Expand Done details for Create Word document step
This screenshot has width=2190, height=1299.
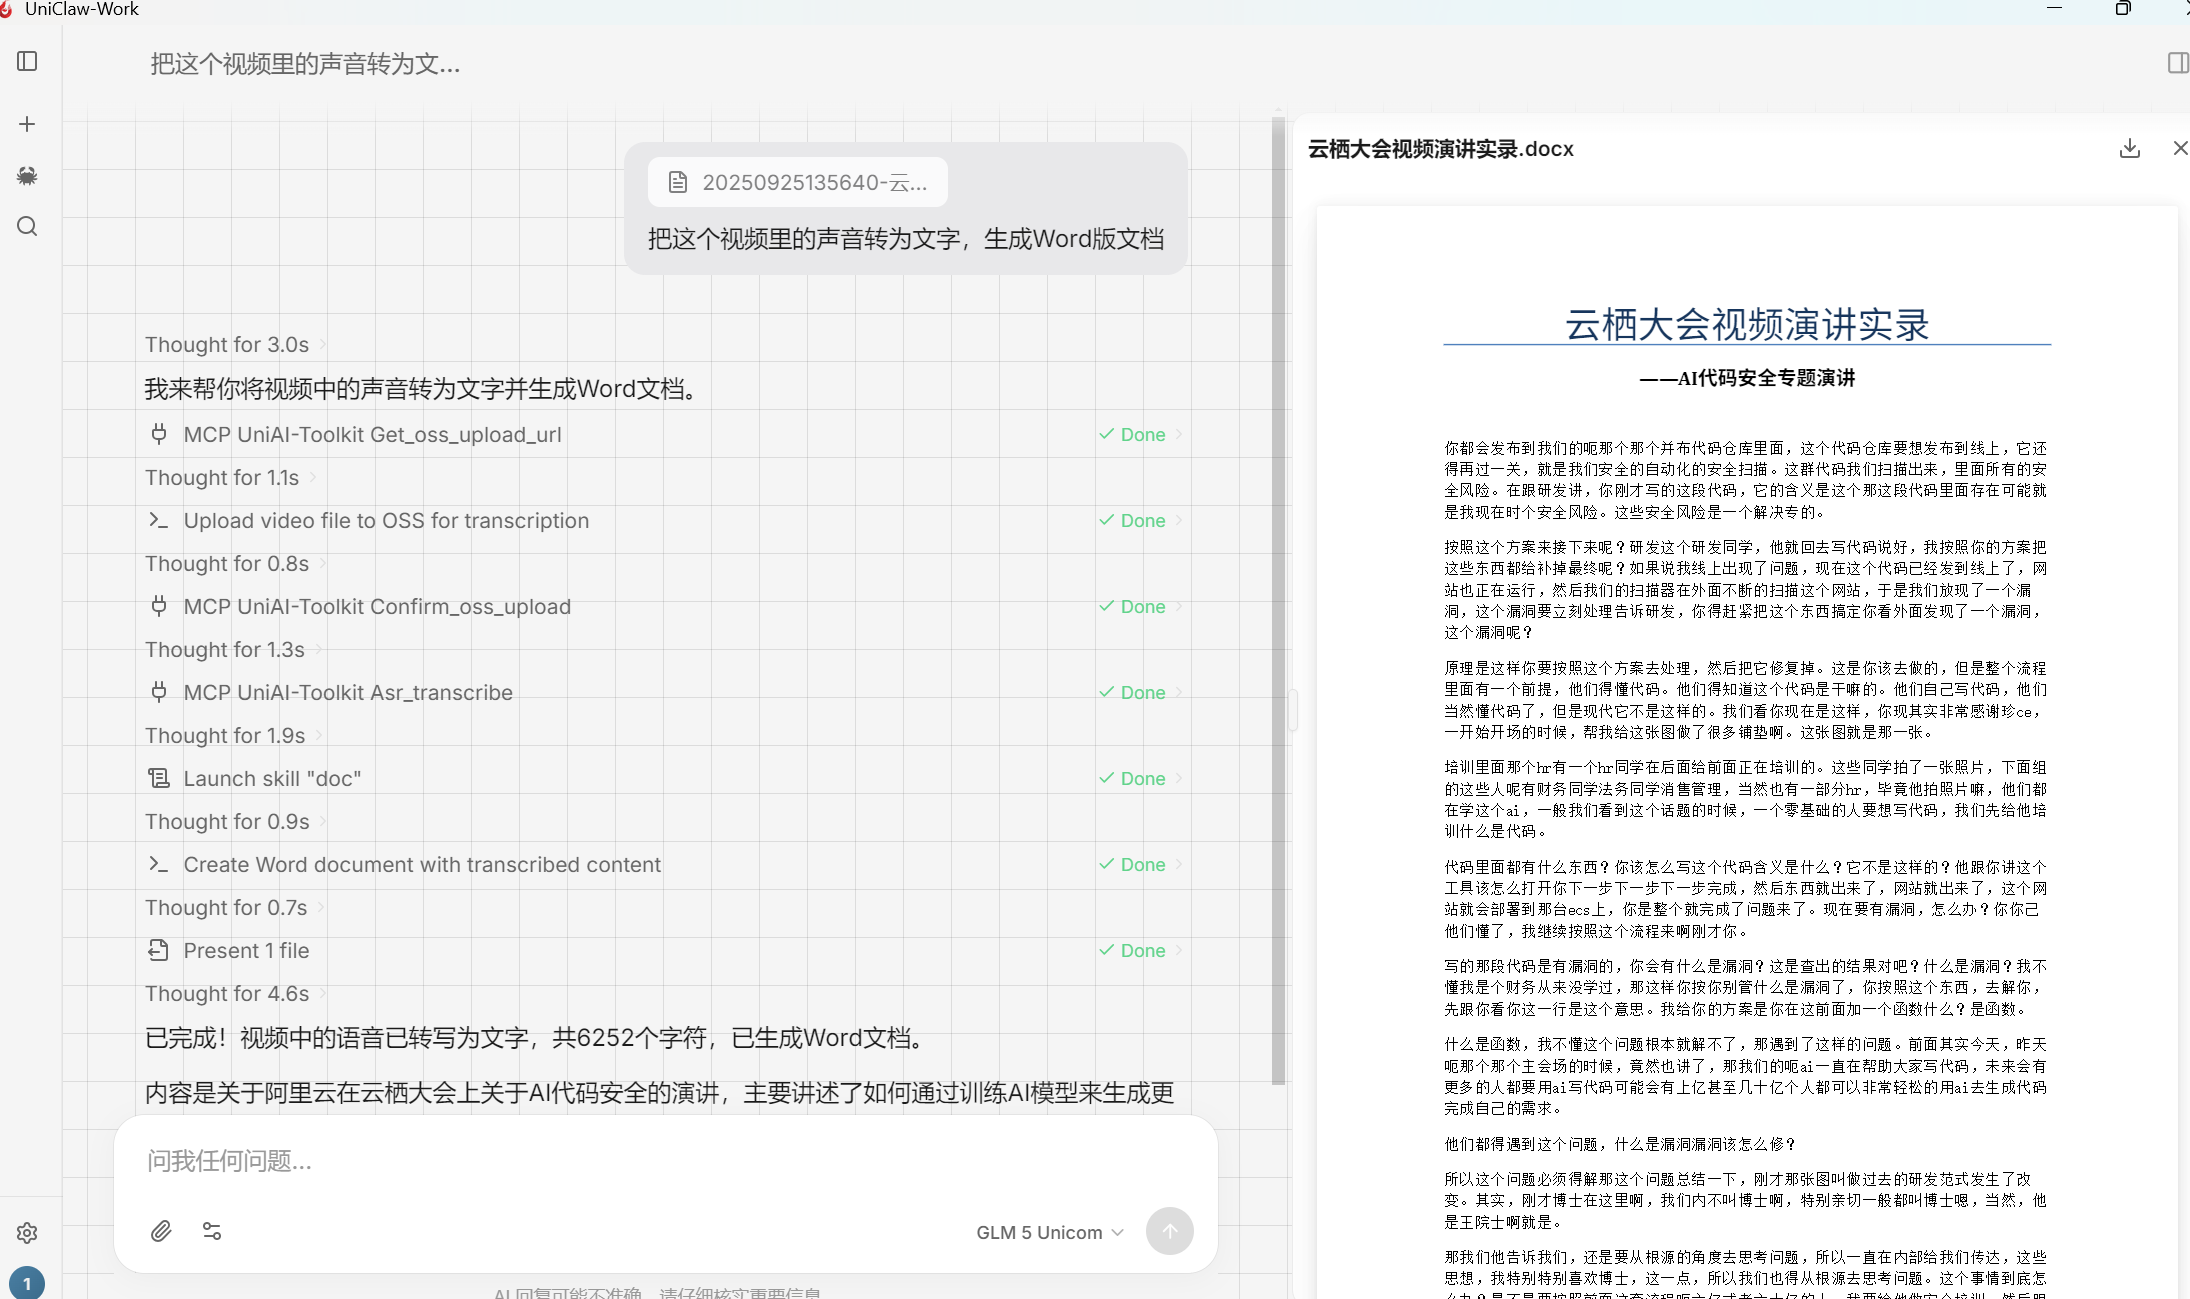pyautogui.click(x=1141, y=864)
